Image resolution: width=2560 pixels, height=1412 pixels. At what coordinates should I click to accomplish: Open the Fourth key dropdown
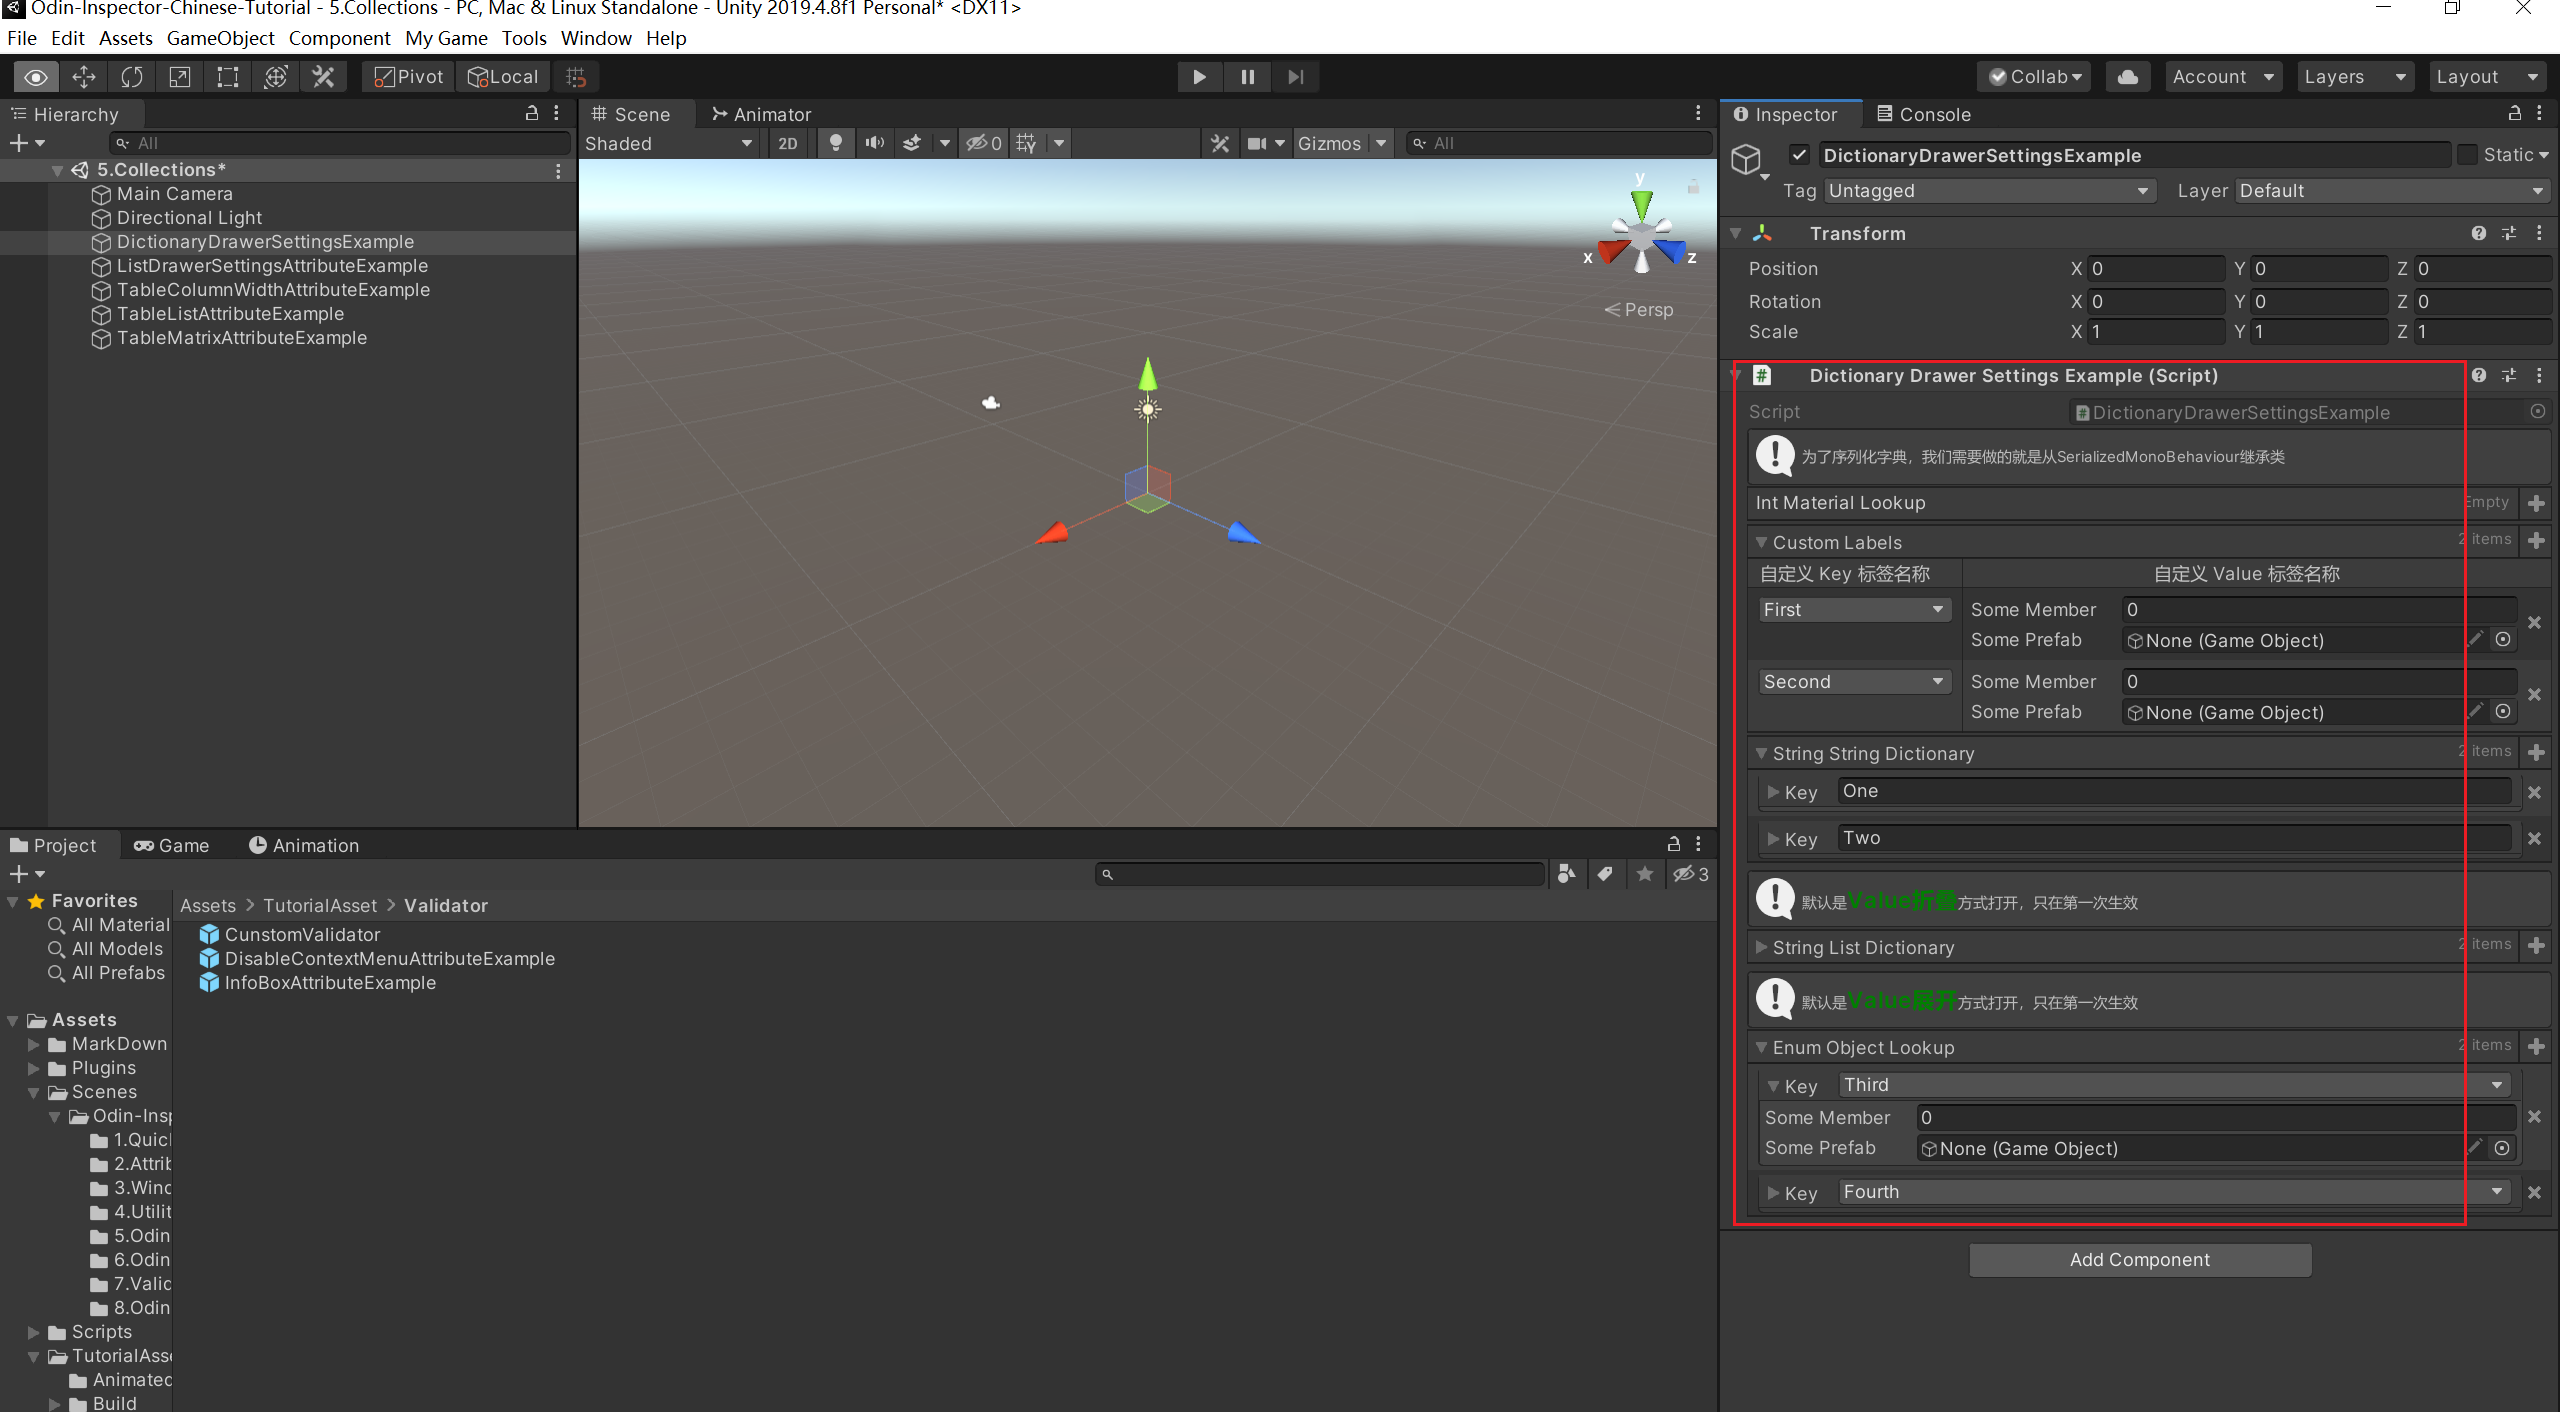point(2175,1191)
